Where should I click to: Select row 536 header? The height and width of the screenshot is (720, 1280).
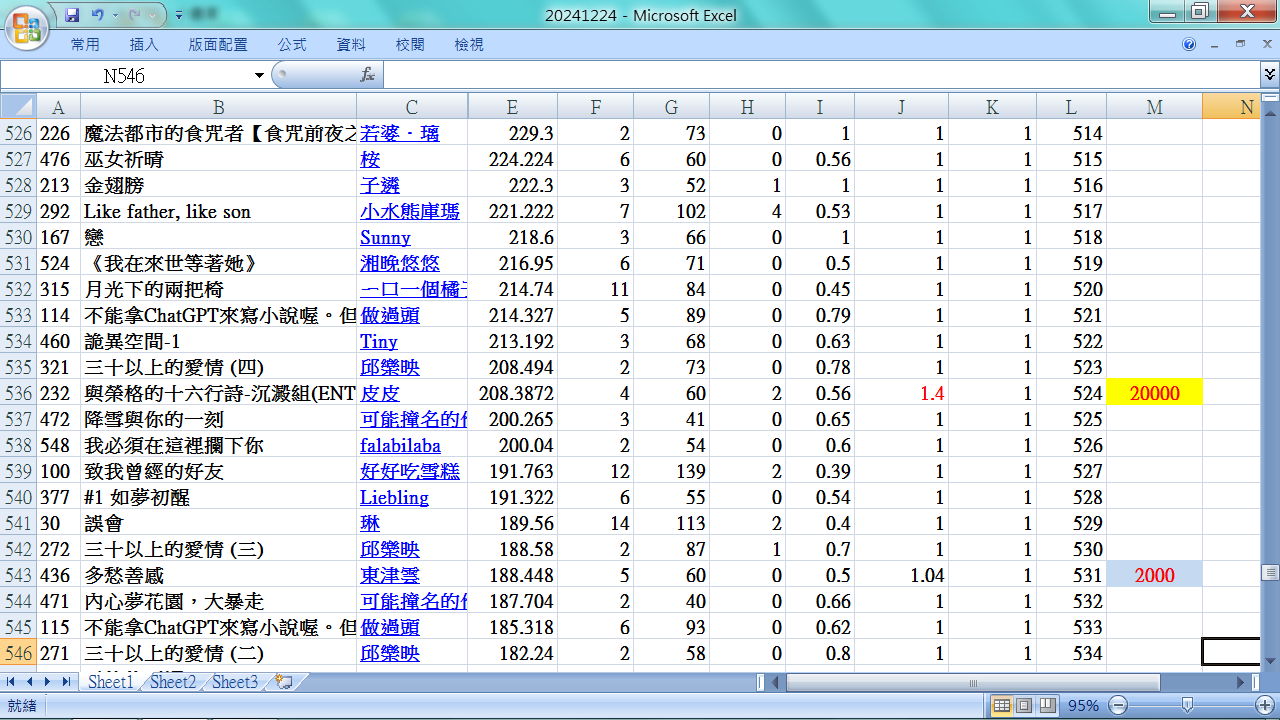18,393
